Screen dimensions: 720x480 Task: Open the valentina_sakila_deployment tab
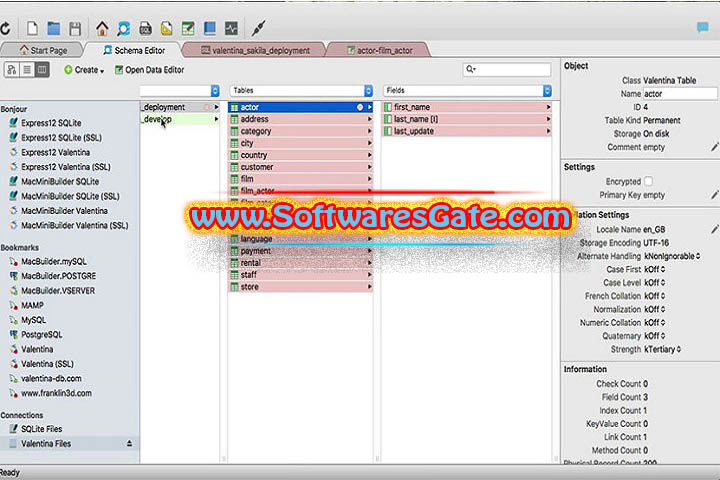[x=255, y=50]
